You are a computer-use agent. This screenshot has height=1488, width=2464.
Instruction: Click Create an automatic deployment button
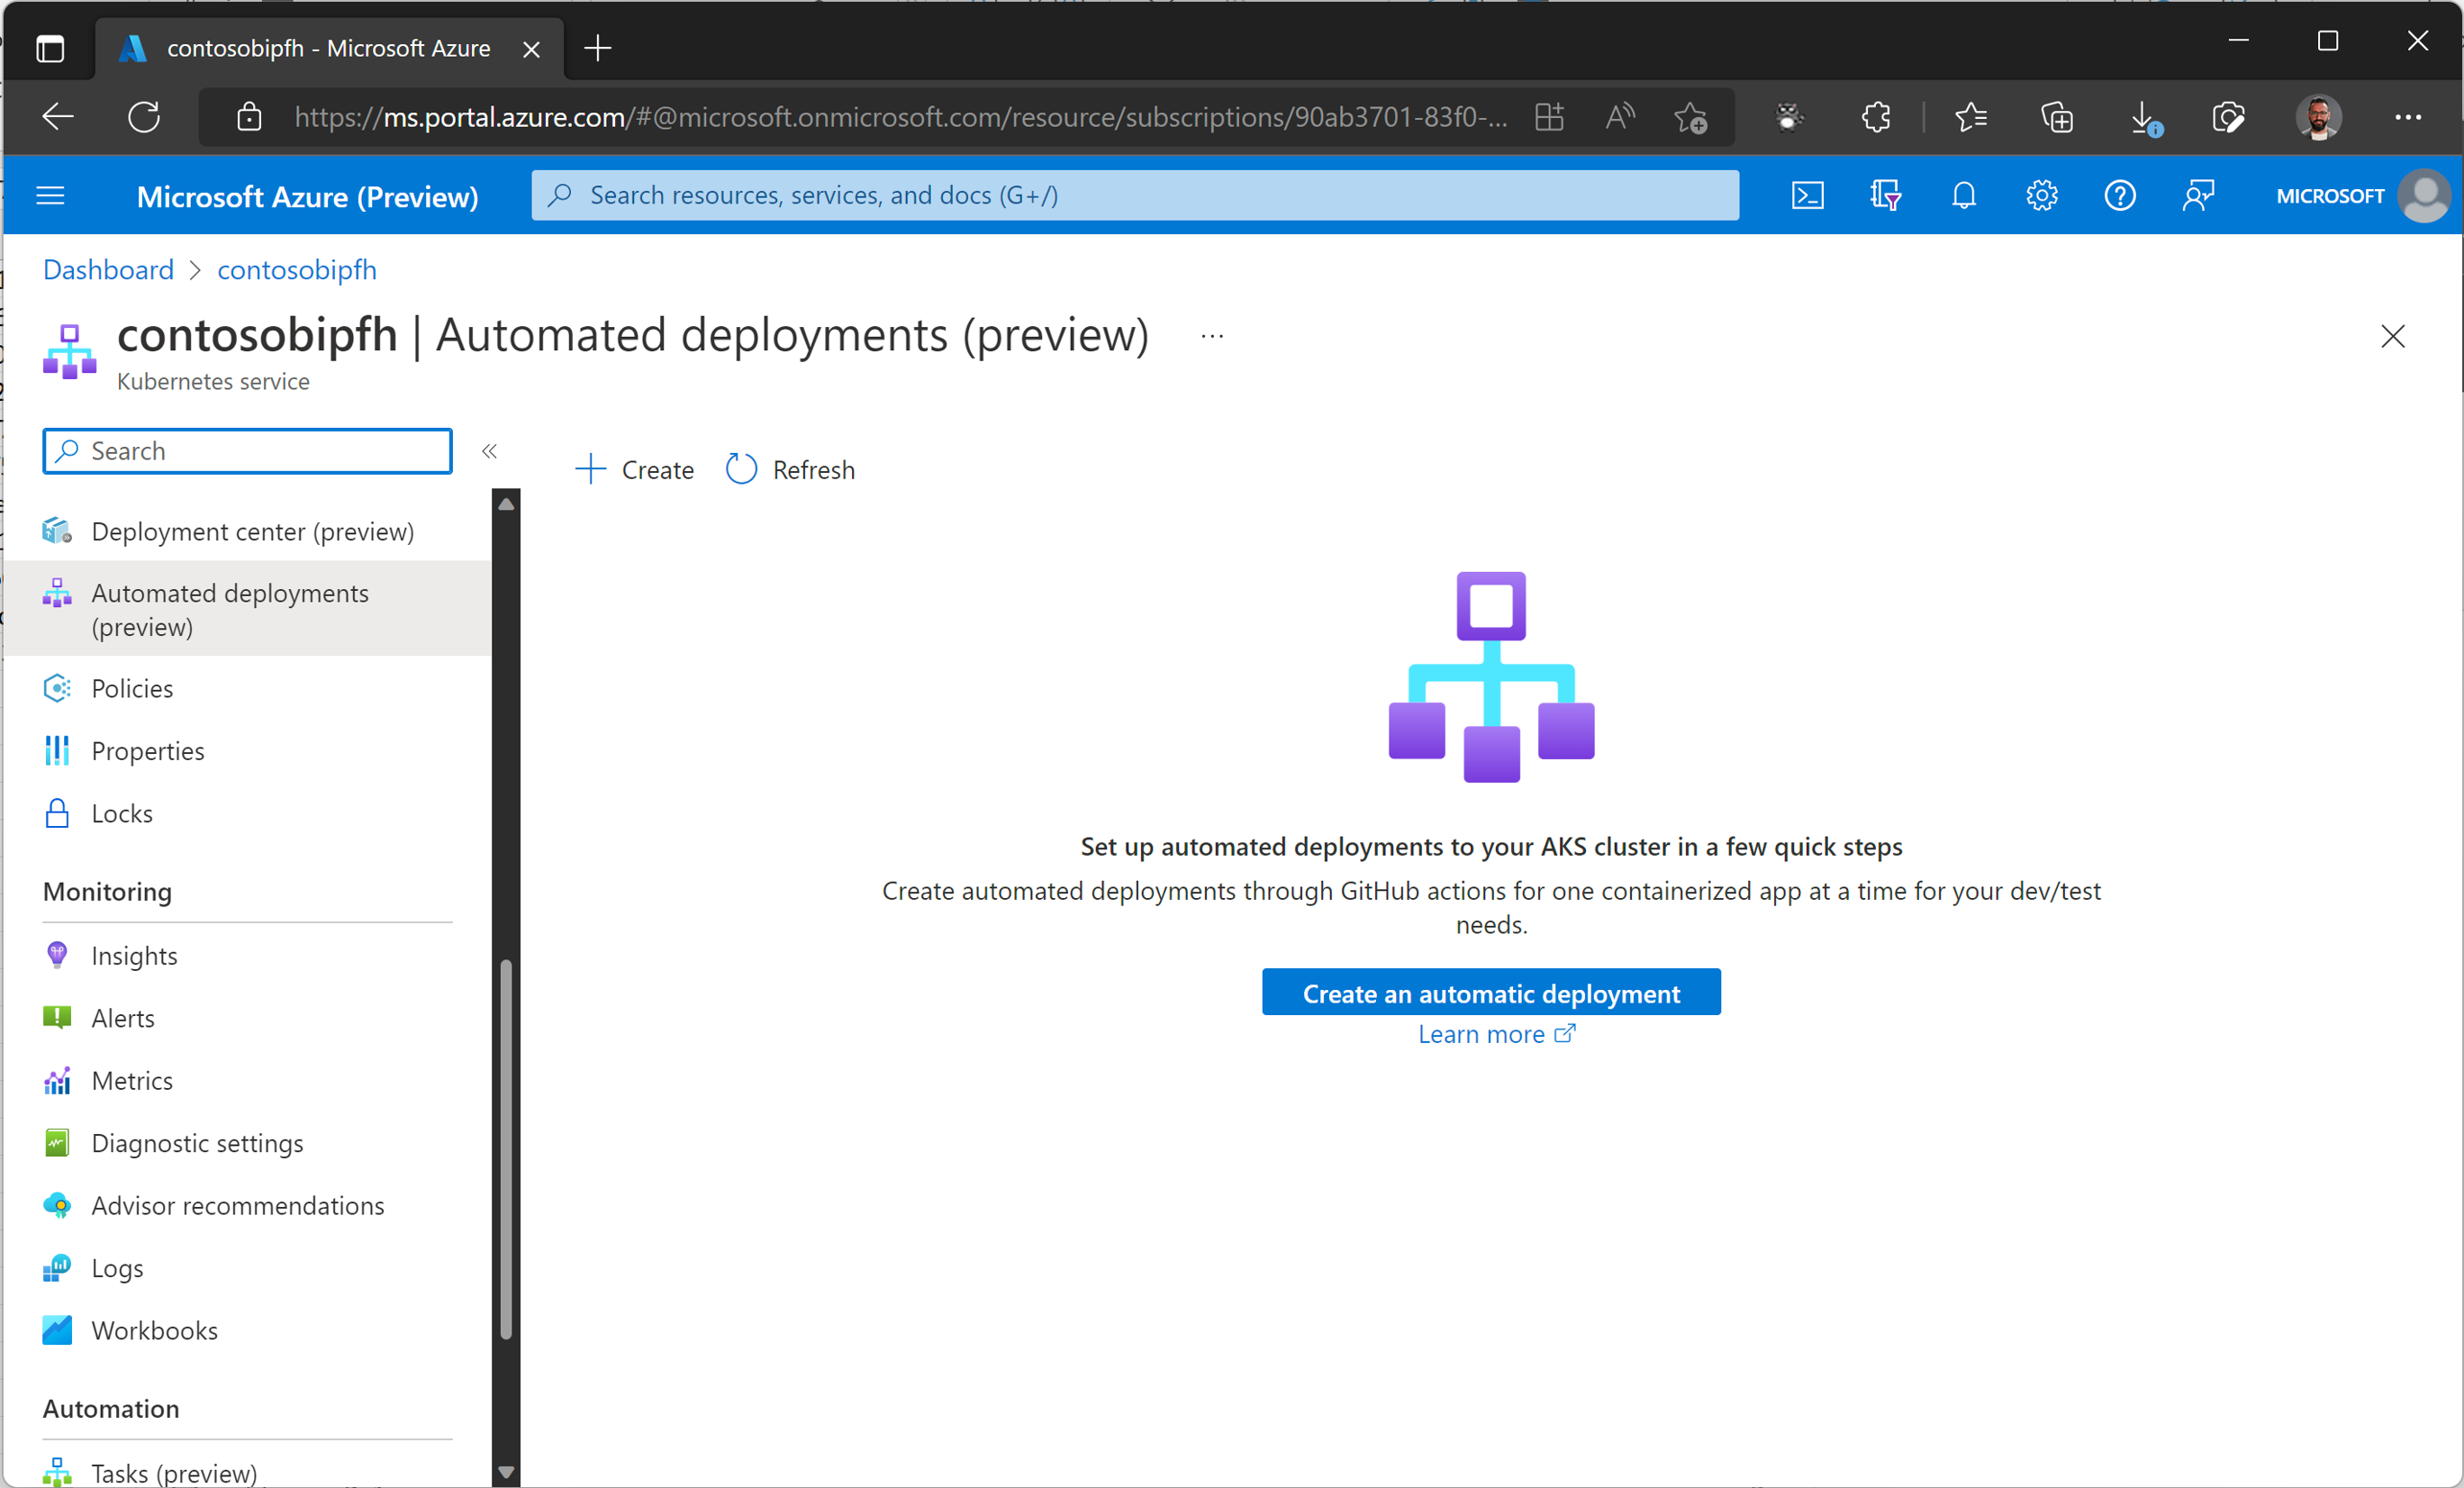point(1490,993)
